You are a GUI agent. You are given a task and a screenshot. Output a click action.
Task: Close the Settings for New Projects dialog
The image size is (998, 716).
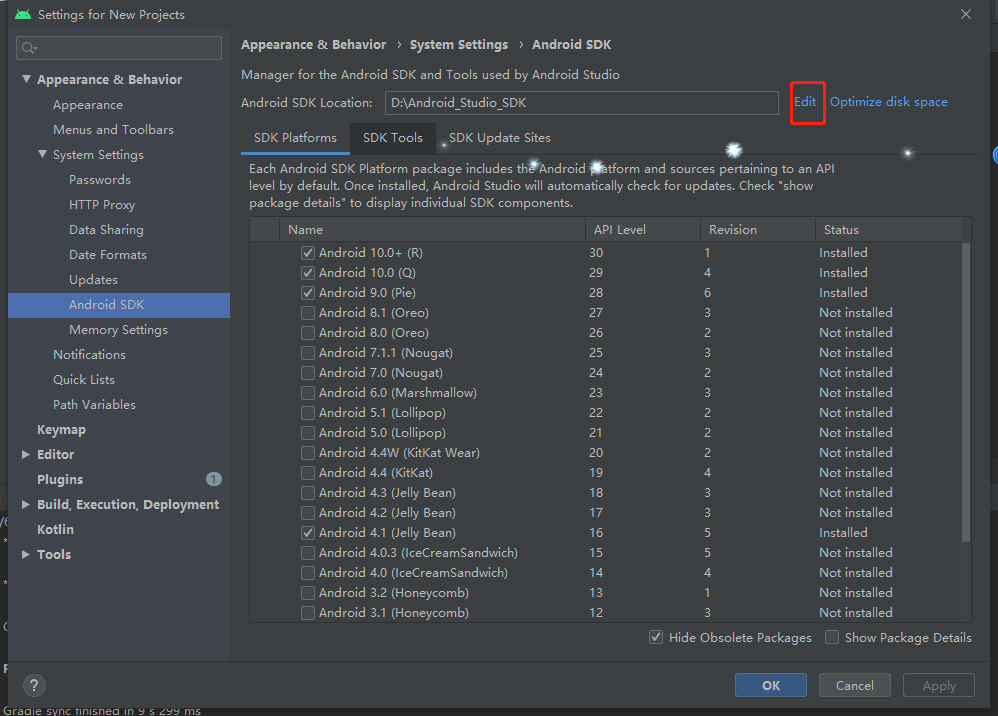pos(966,14)
